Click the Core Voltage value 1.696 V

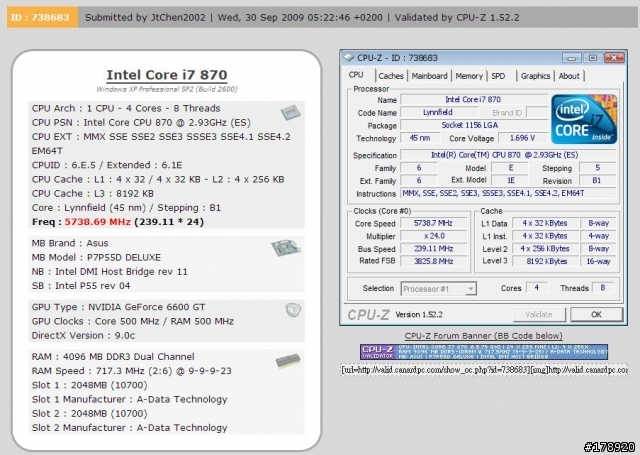[x=523, y=138]
